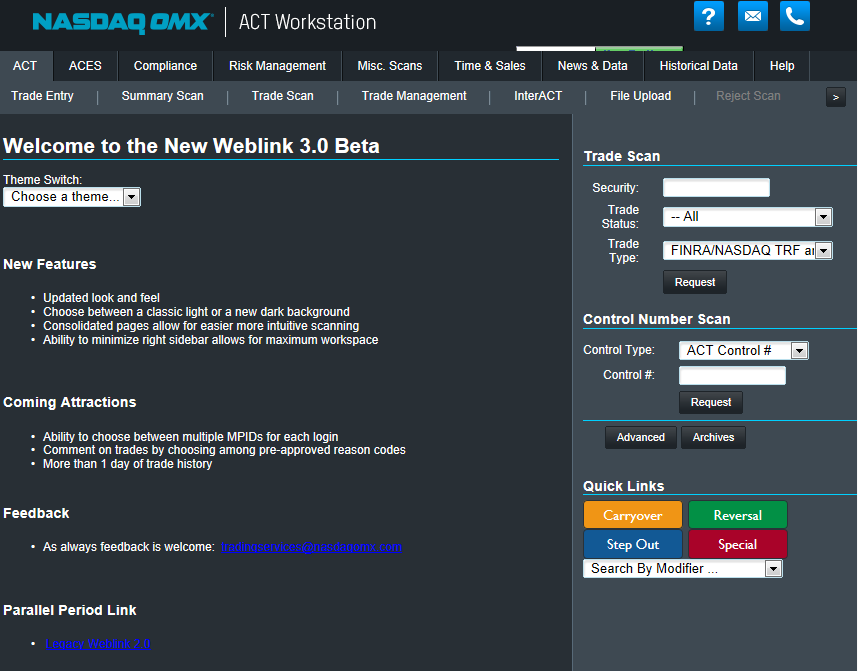Image resolution: width=858 pixels, height=671 pixels.
Task: Click the Control Number Scan heading
Action: click(657, 319)
